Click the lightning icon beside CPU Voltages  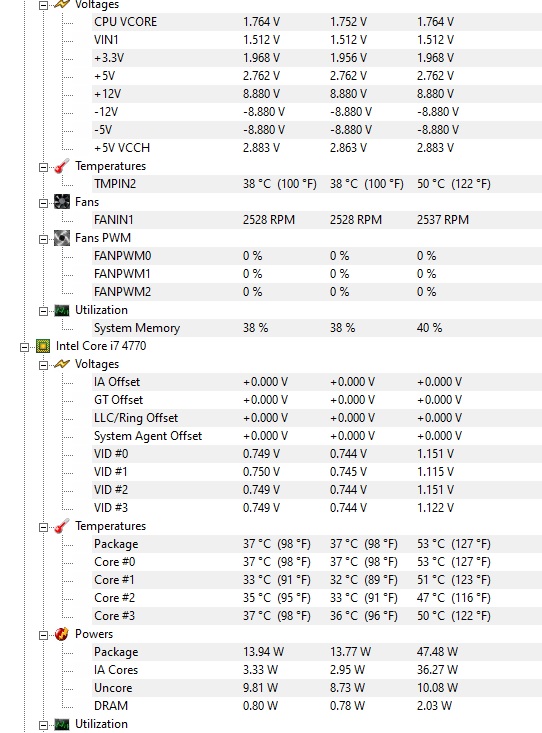pos(62,364)
